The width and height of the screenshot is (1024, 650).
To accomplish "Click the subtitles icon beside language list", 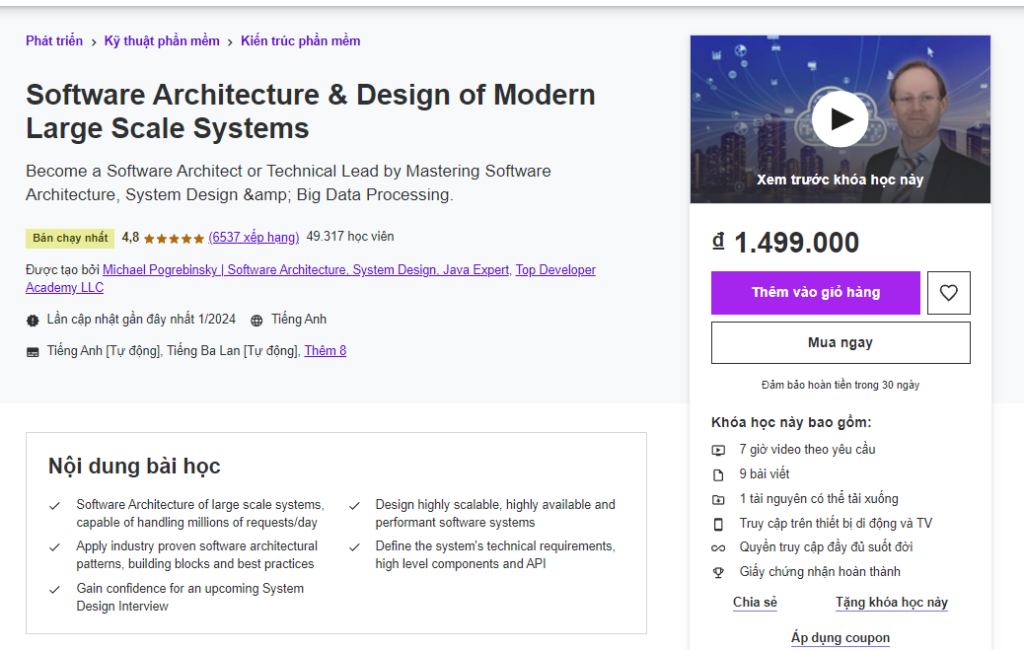I will pyautogui.click(x=33, y=351).
